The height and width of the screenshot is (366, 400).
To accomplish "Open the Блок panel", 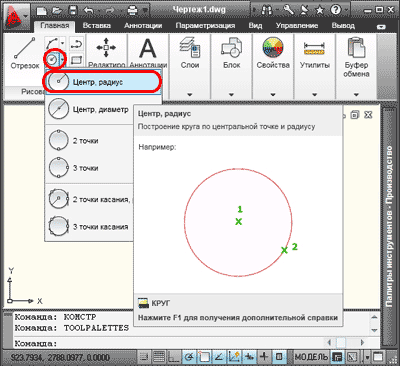I will pyautogui.click(x=232, y=53).
